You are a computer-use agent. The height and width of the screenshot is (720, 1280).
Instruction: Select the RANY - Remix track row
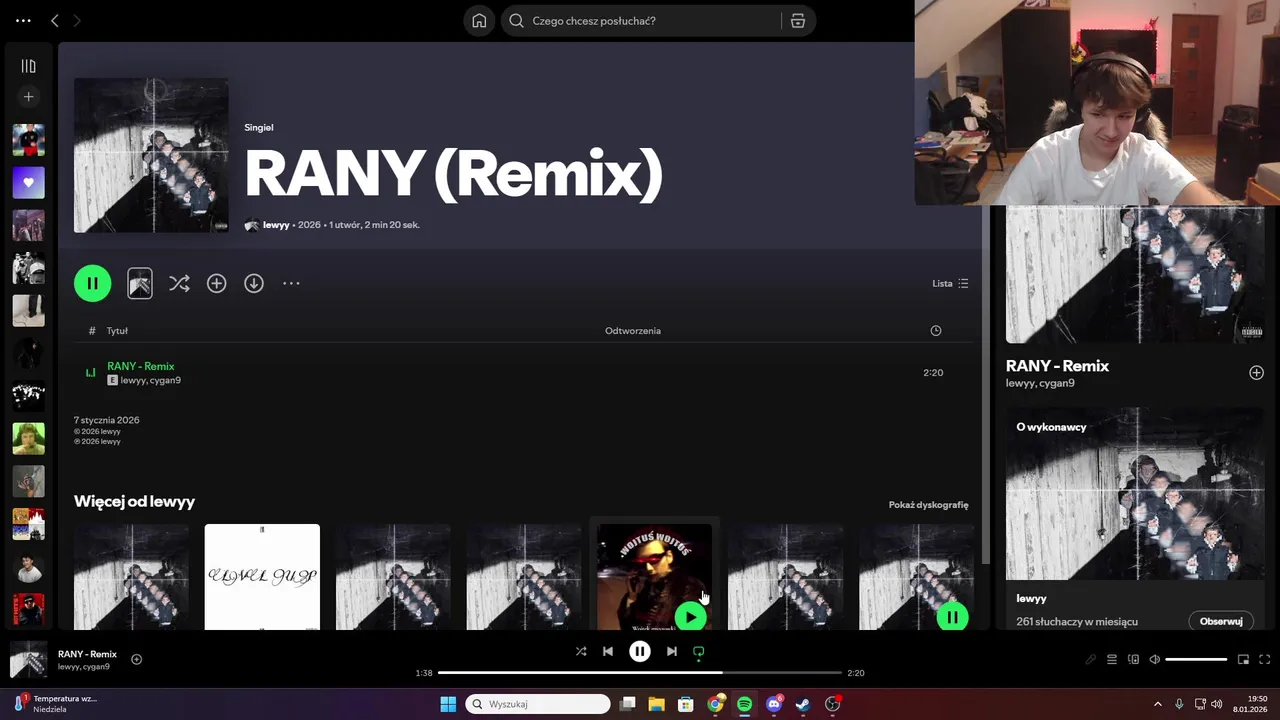(521, 372)
